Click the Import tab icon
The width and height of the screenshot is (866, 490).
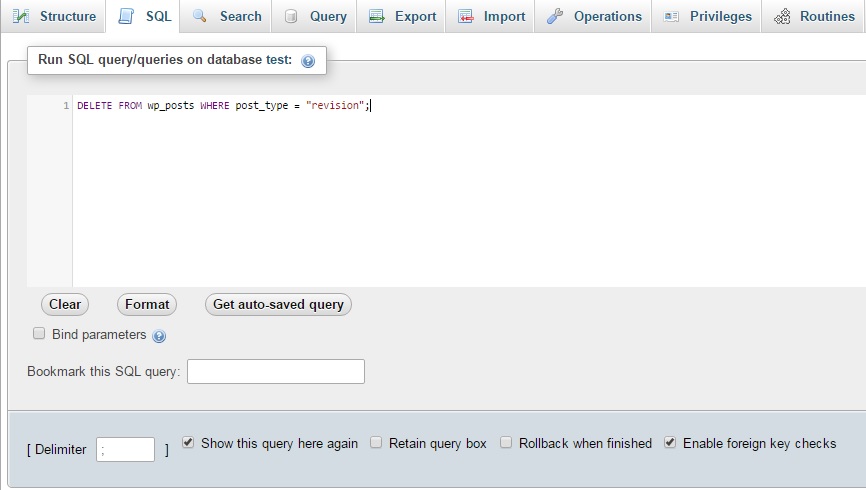pyautogui.click(x=465, y=16)
